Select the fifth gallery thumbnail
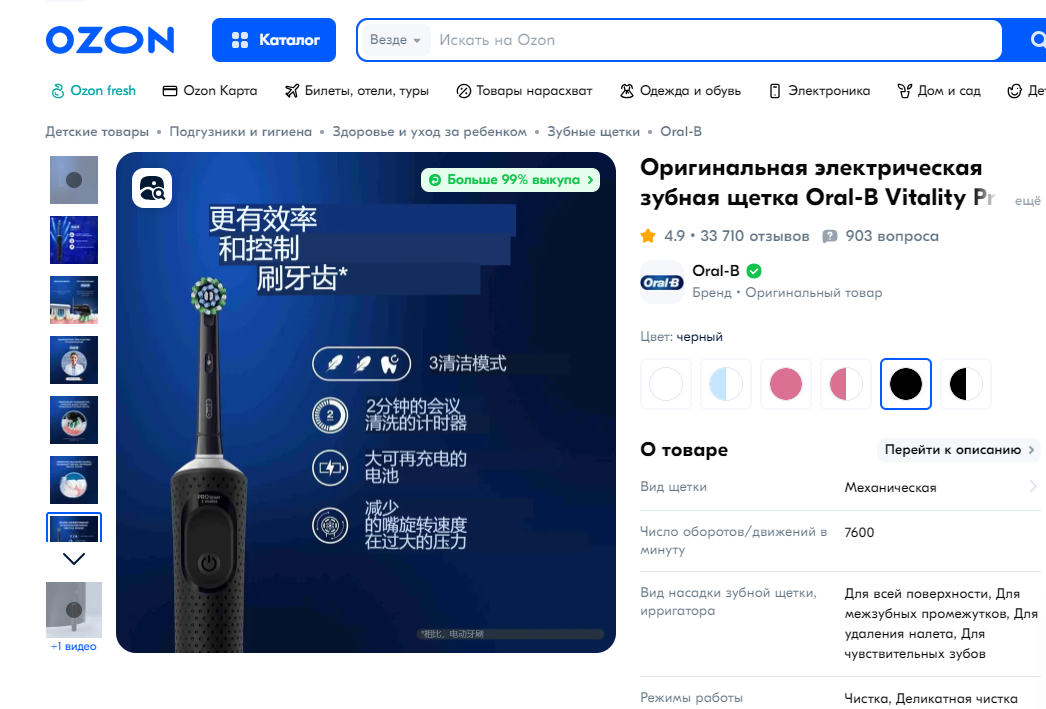Viewport: 1046px width, 709px height. (74, 420)
